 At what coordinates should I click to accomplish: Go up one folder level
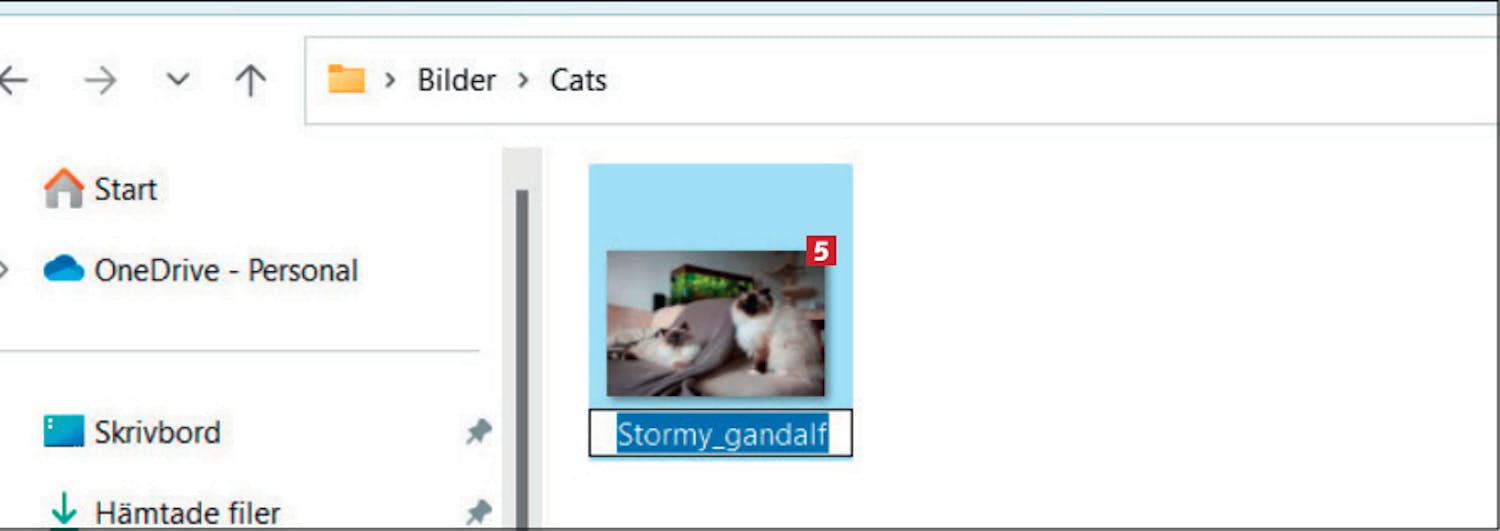click(250, 80)
